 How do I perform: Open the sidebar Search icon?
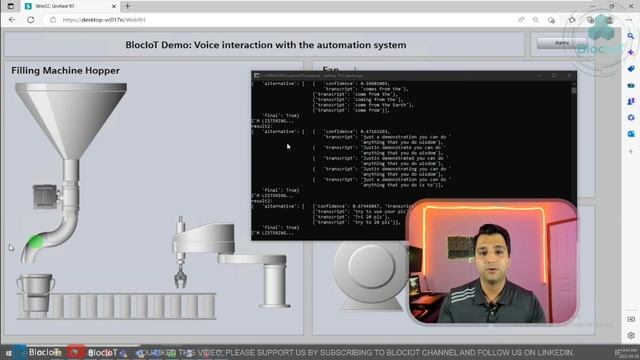[x=631, y=36]
